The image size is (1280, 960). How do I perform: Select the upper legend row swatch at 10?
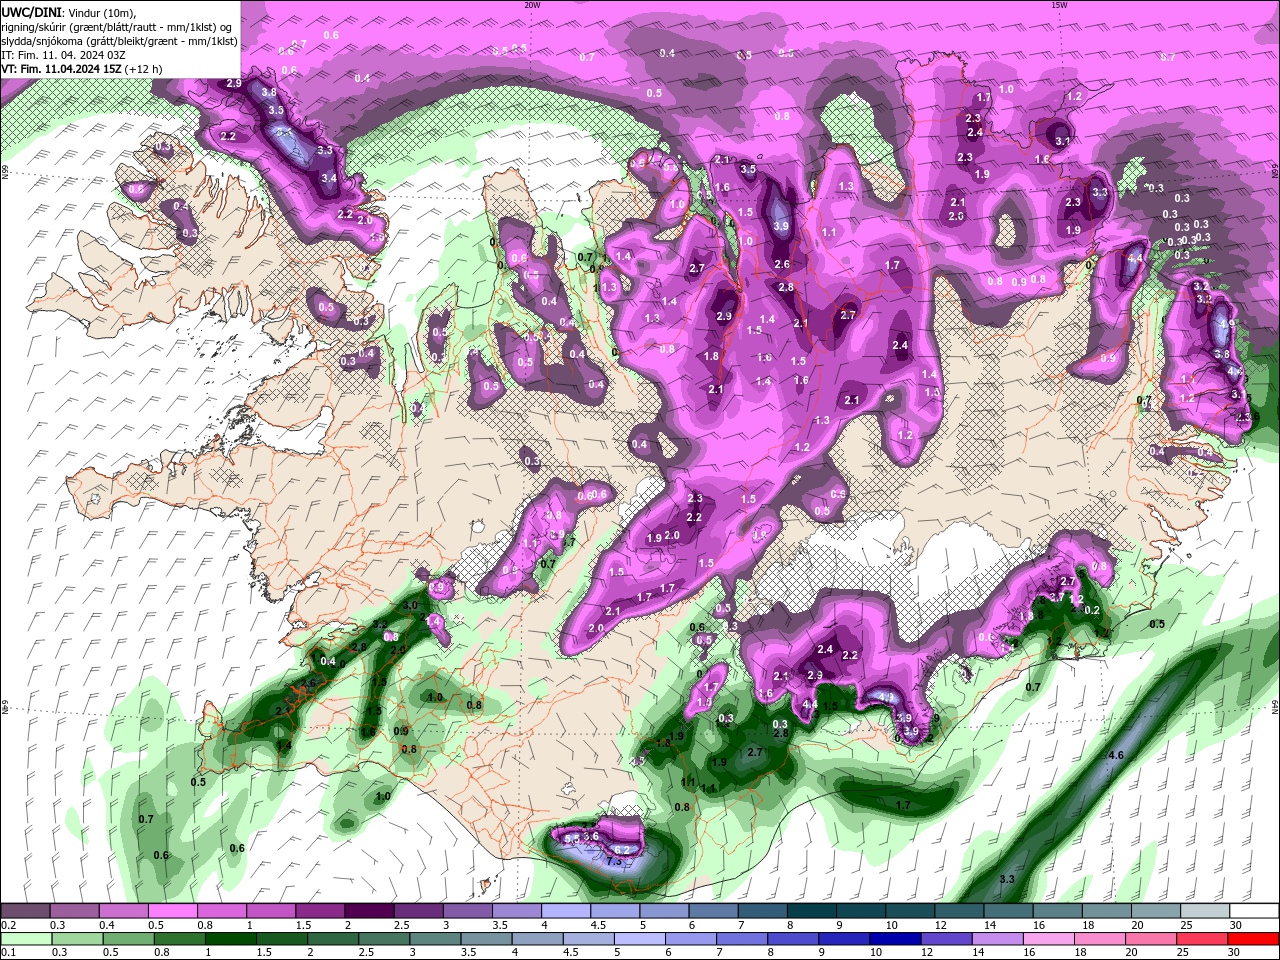[x=910, y=911]
